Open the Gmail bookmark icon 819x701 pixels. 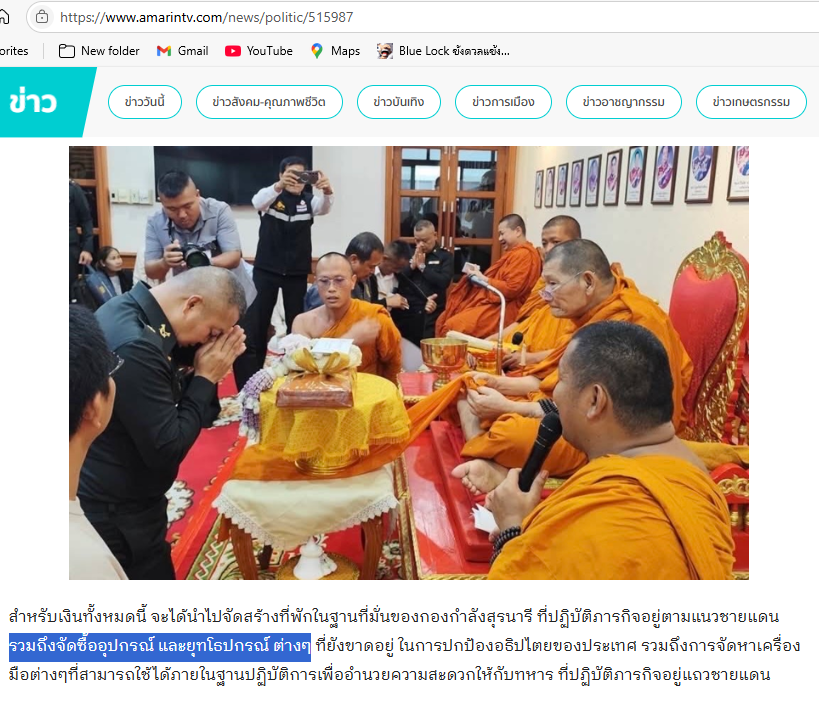click(164, 51)
